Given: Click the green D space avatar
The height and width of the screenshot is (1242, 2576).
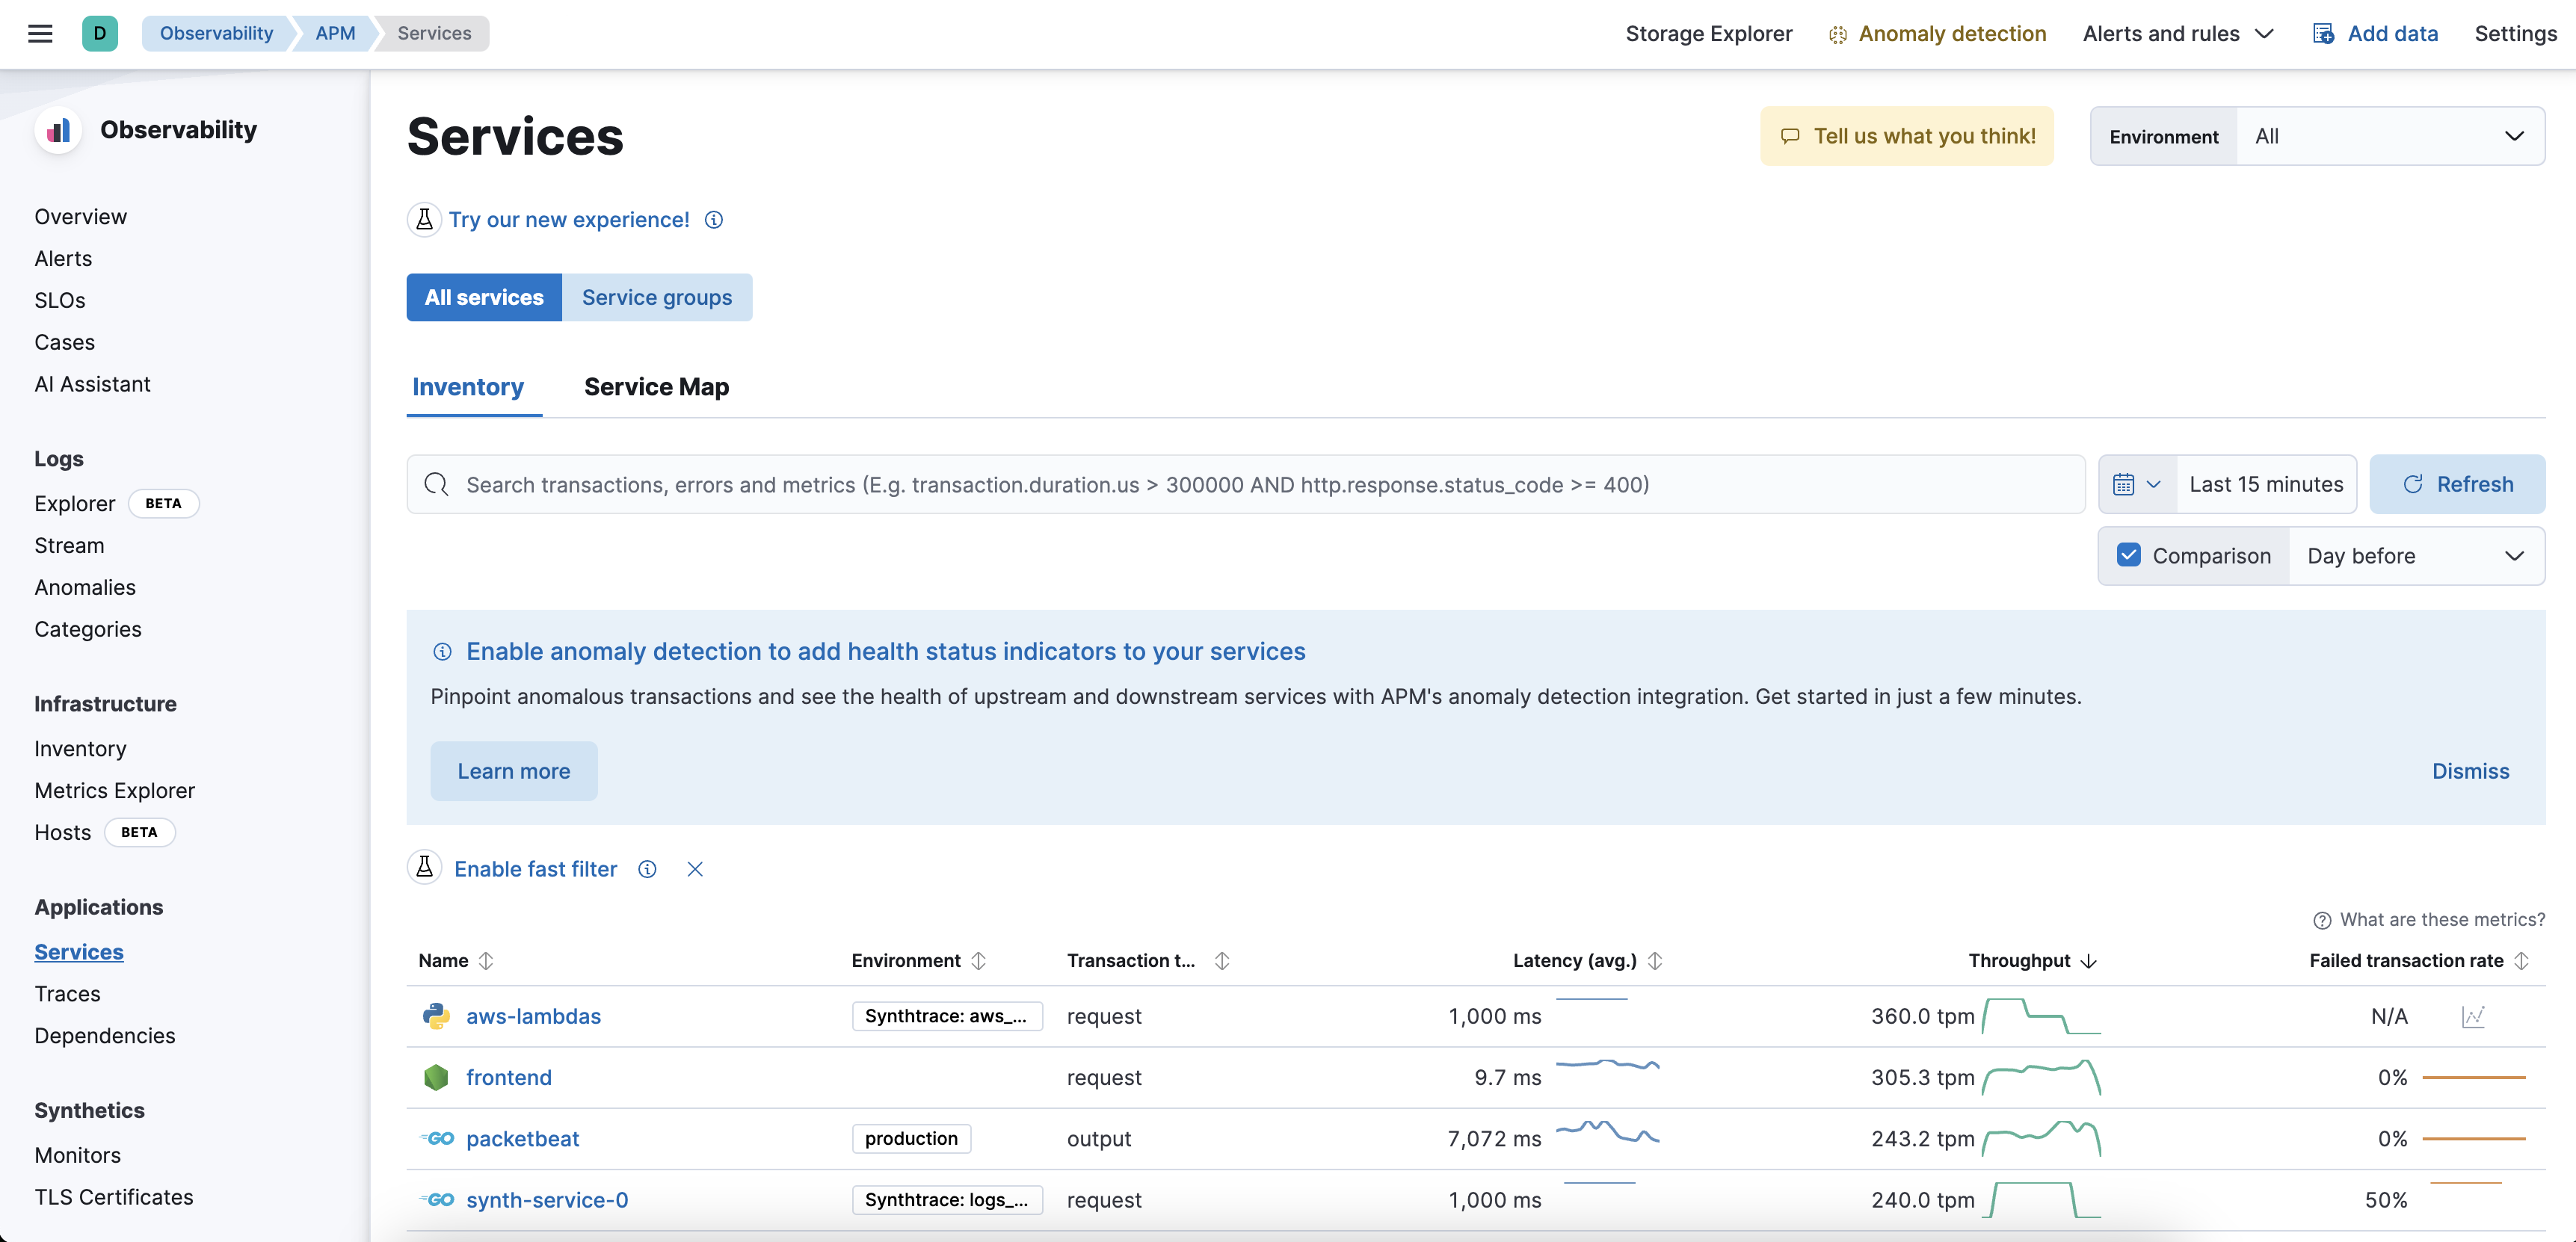Looking at the screenshot, I should [x=99, y=33].
